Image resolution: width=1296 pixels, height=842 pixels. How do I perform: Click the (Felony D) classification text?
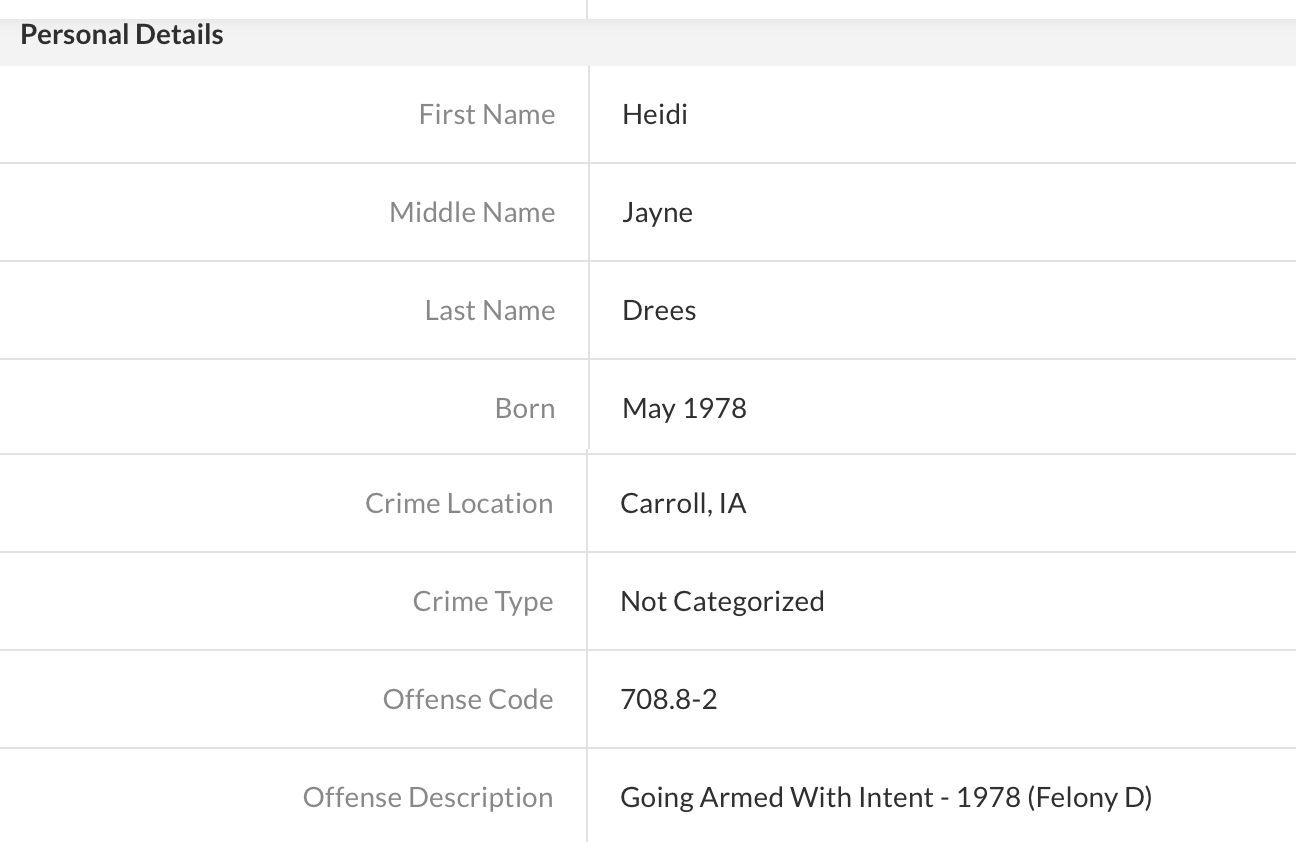click(1089, 797)
